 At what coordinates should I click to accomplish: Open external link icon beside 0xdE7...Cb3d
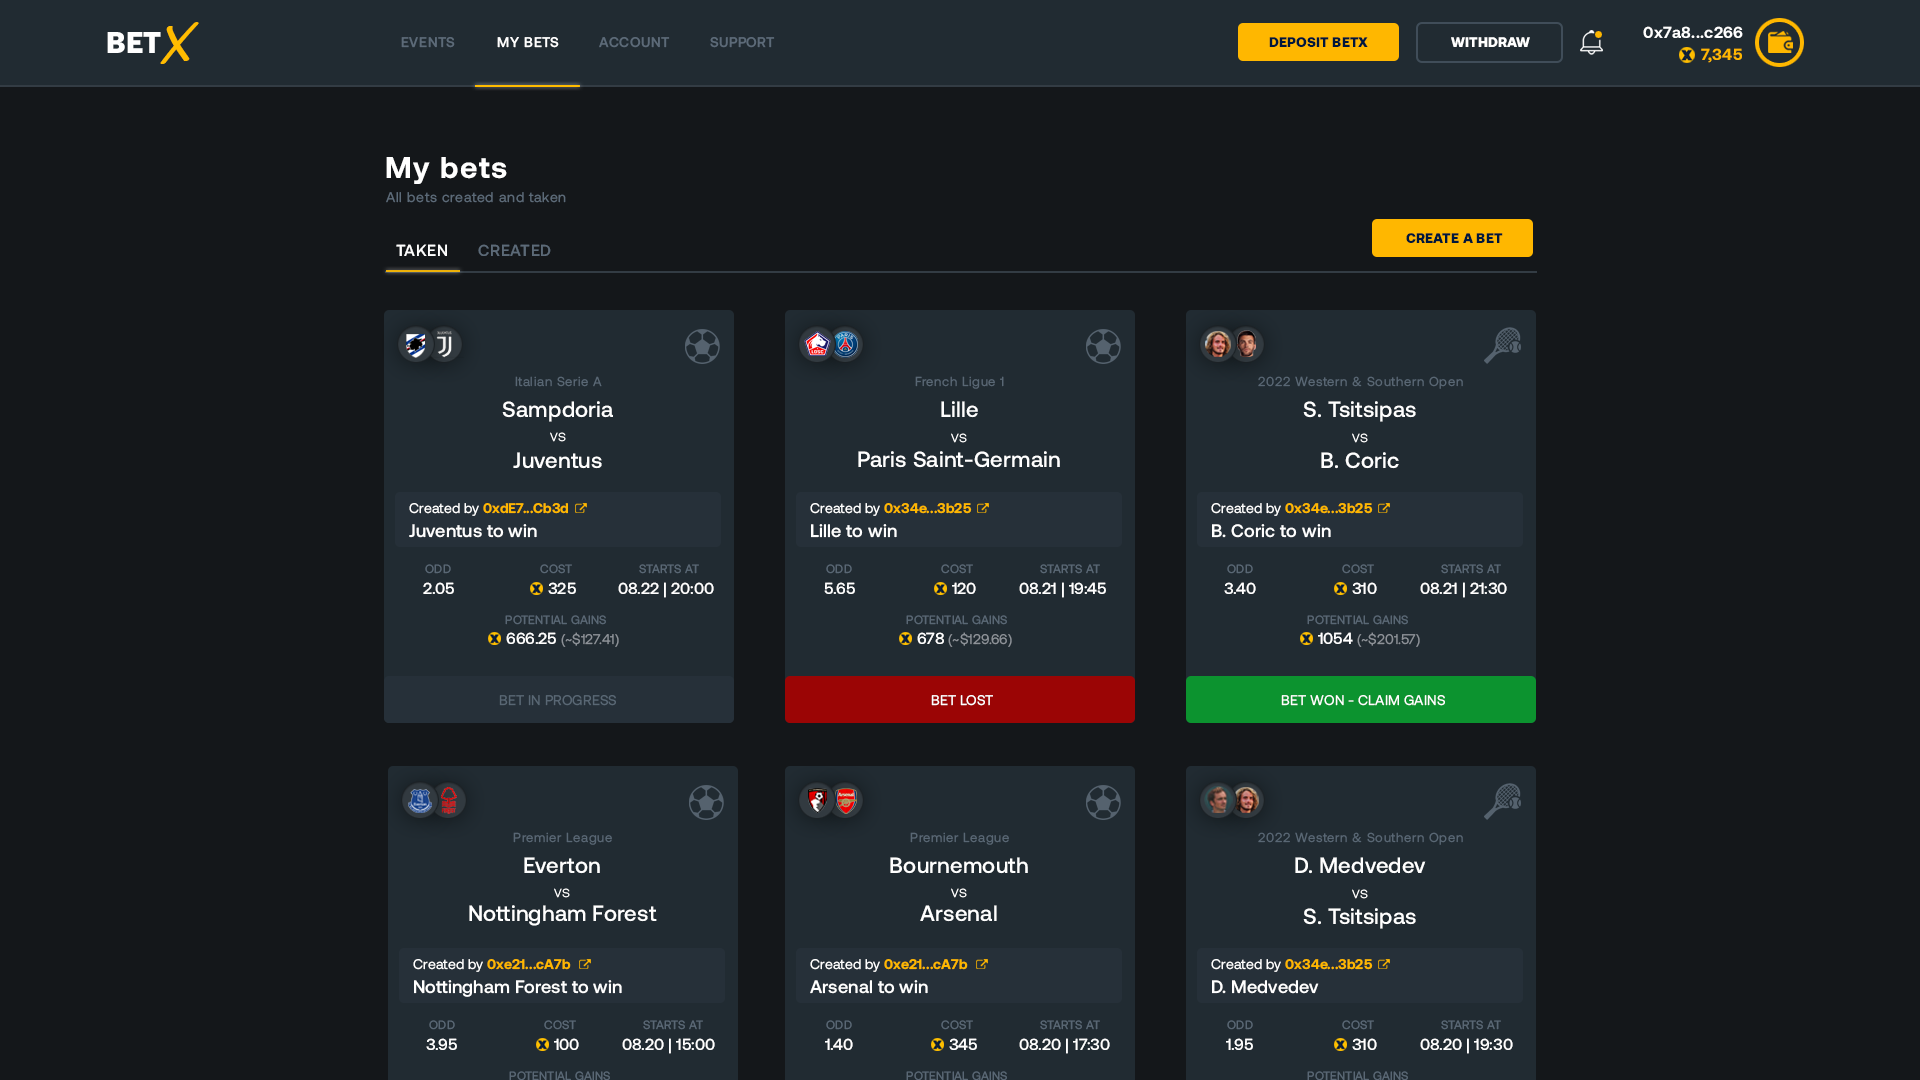(581, 509)
